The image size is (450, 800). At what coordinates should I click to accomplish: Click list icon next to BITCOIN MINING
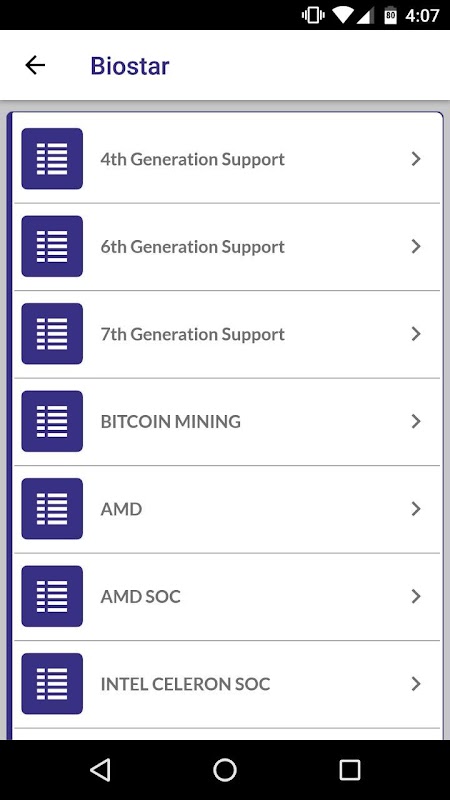52,421
